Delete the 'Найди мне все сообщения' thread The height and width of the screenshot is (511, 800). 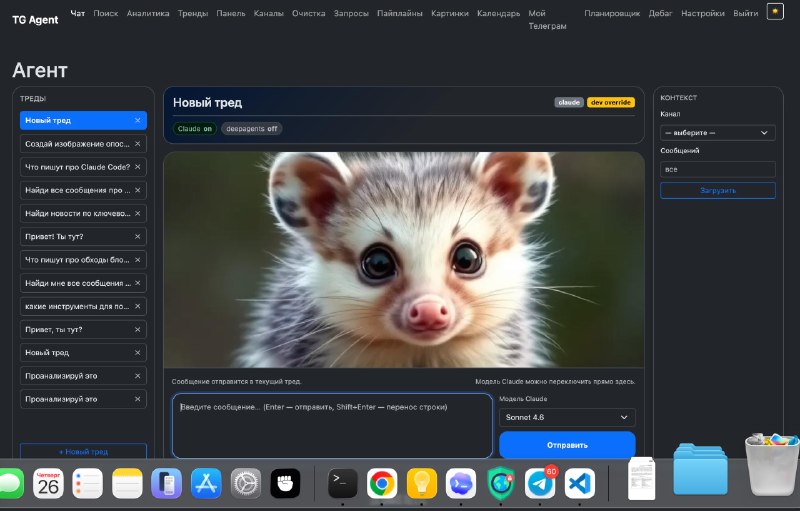tap(137, 283)
